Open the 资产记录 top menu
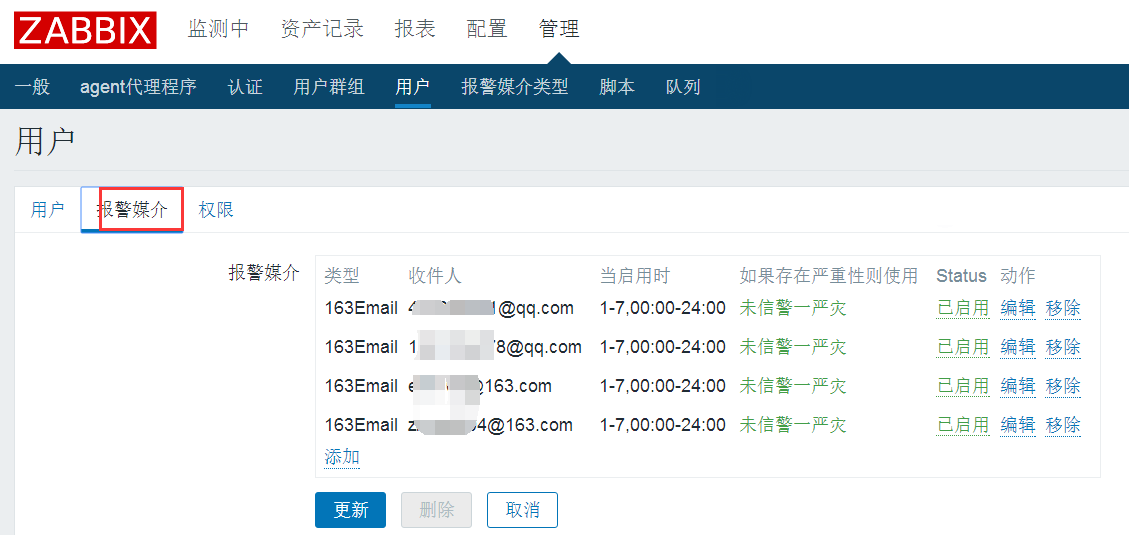The image size is (1129, 535). click(x=322, y=29)
